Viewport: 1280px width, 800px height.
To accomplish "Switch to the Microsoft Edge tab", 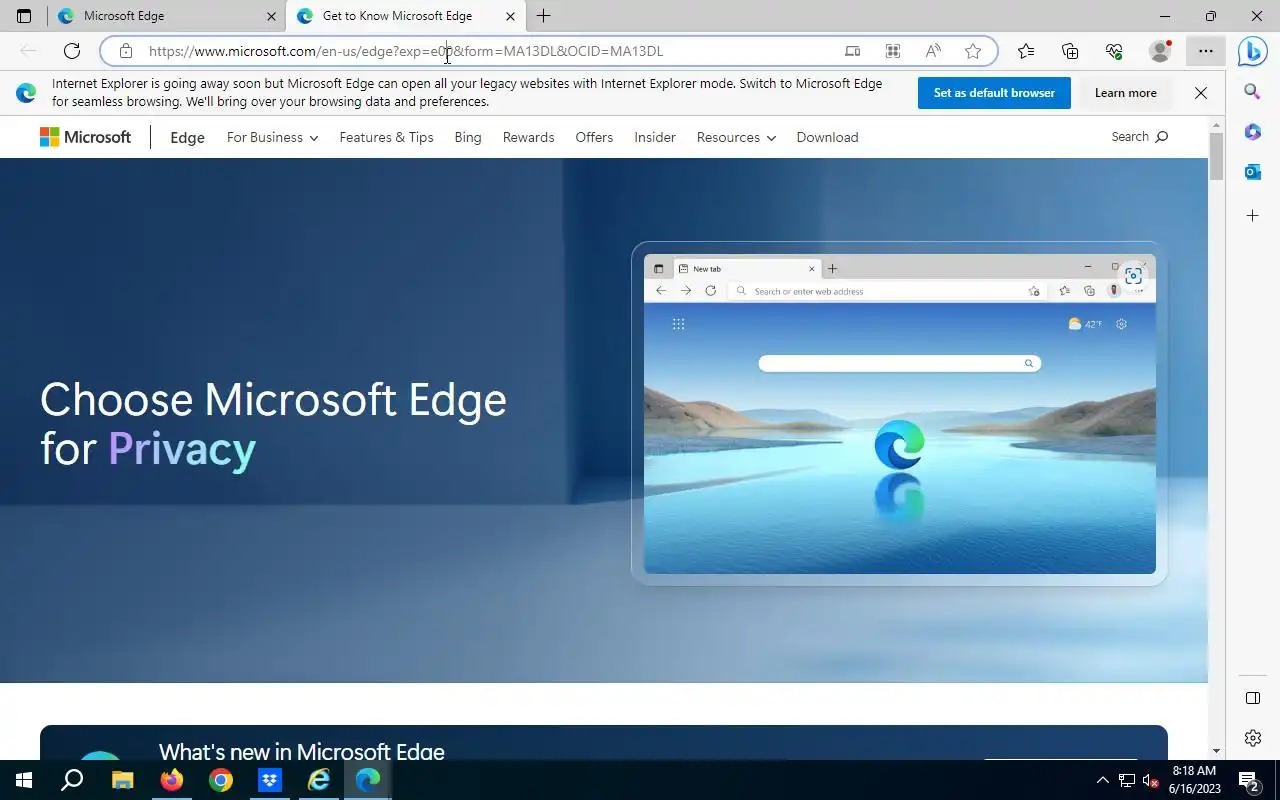I will [x=165, y=16].
